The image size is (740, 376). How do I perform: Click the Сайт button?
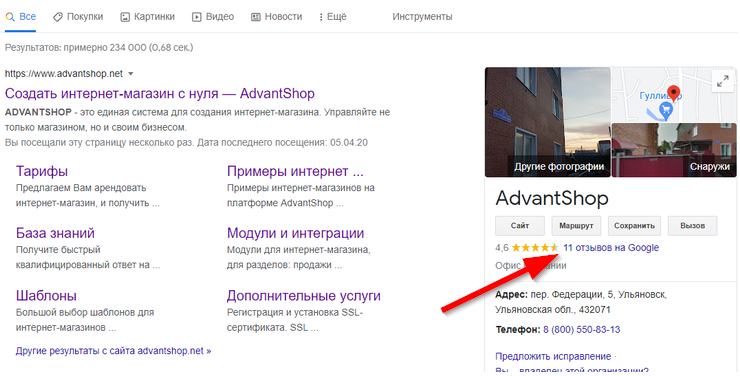point(520,226)
